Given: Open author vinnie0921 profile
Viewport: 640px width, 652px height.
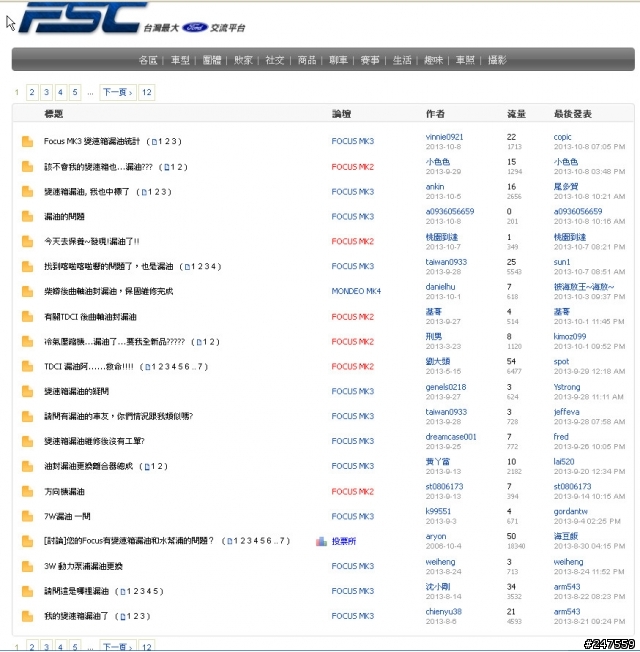Looking at the screenshot, I should [445, 137].
